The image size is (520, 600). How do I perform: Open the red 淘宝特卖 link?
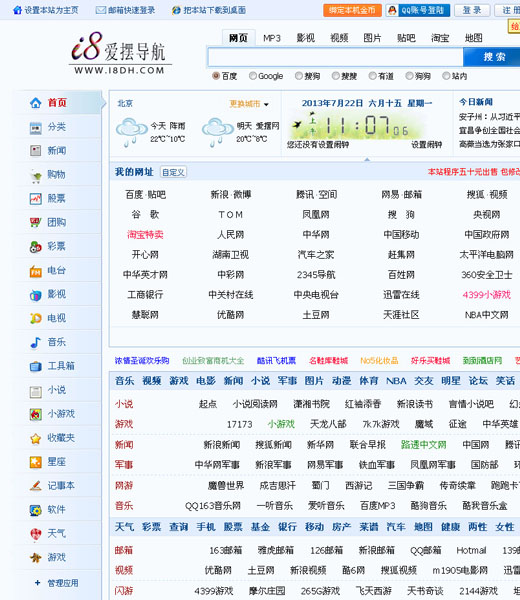(x=145, y=235)
